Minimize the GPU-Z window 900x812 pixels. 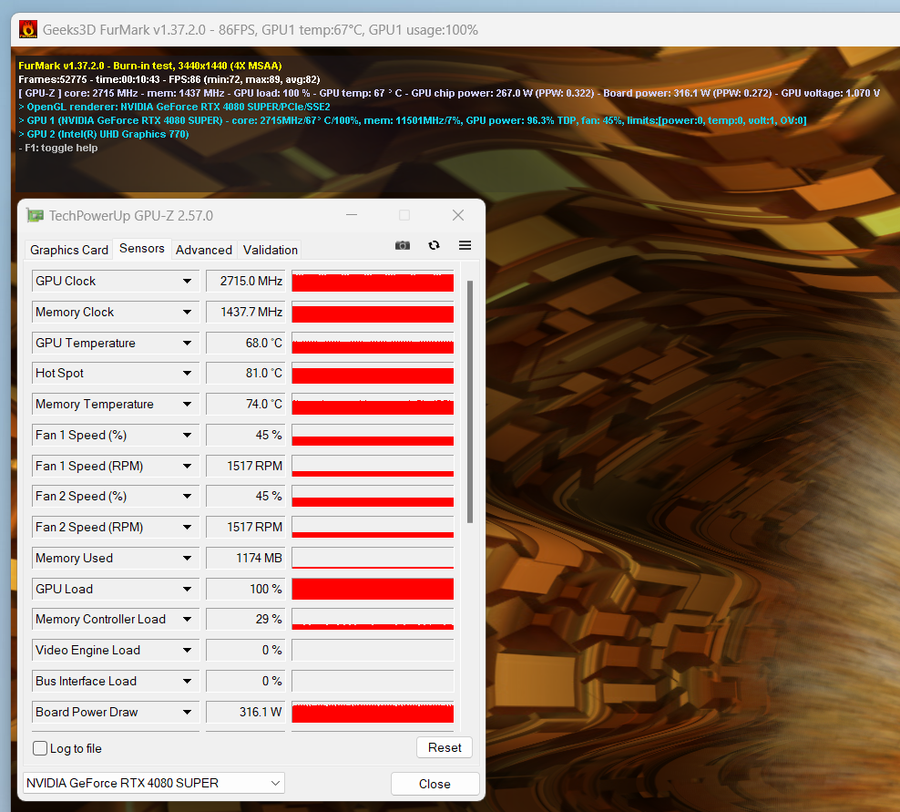click(352, 215)
